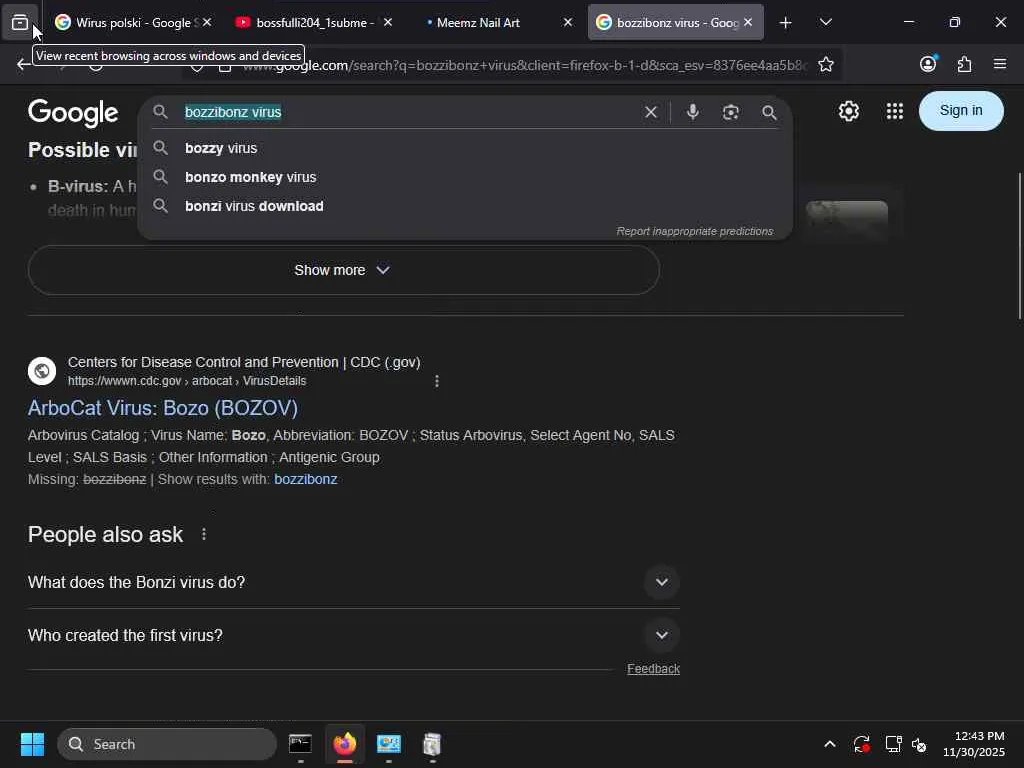Expand What does the Bonzi virus do?
The image size is (1024, 768).
click(353, 582)
